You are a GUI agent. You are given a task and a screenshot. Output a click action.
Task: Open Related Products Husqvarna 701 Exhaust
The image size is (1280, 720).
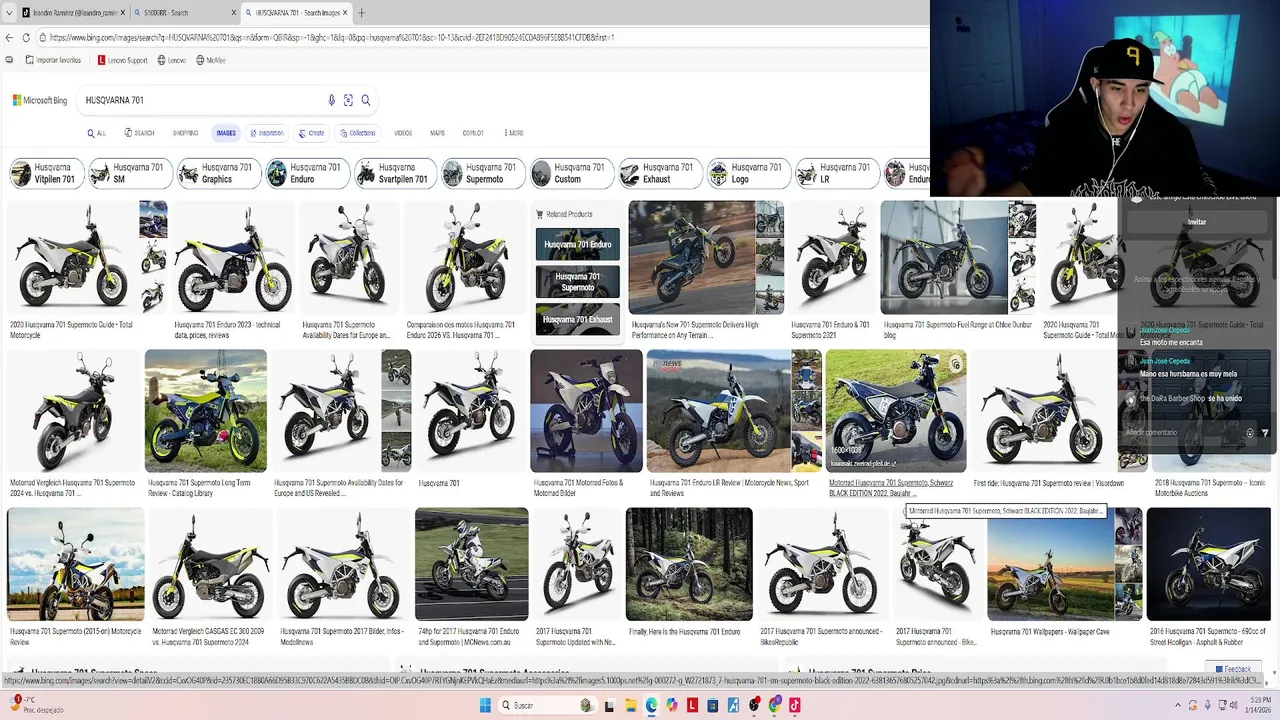pos(578,319)
